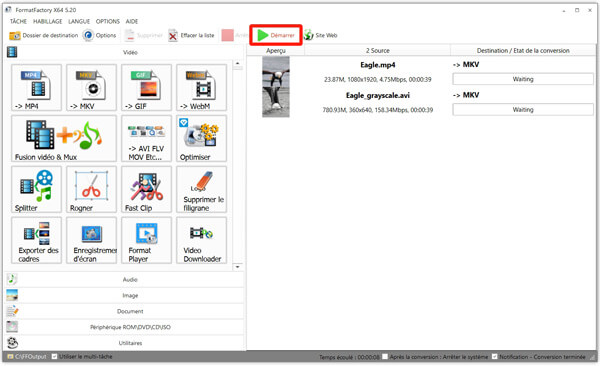Collapse the Vidéo category header

[125, 52]
